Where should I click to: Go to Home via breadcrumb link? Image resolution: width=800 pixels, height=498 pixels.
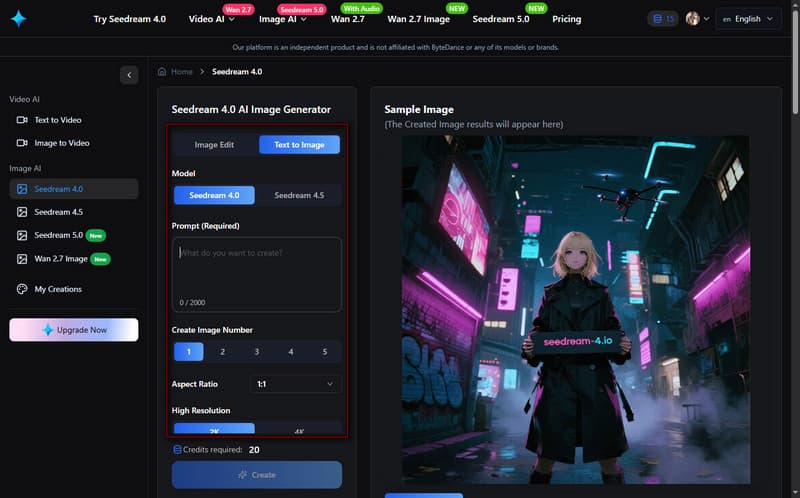pyautogui.click(x=182, y=71)
